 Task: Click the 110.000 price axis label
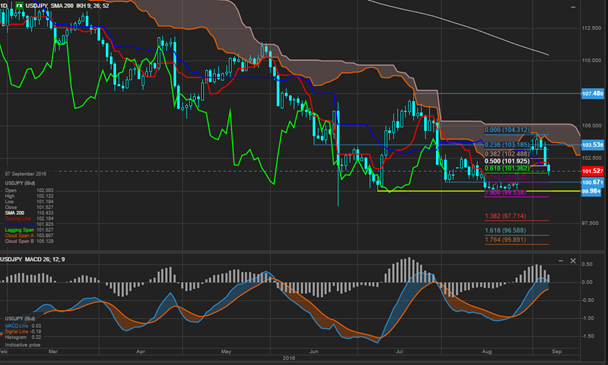[591, 61]
